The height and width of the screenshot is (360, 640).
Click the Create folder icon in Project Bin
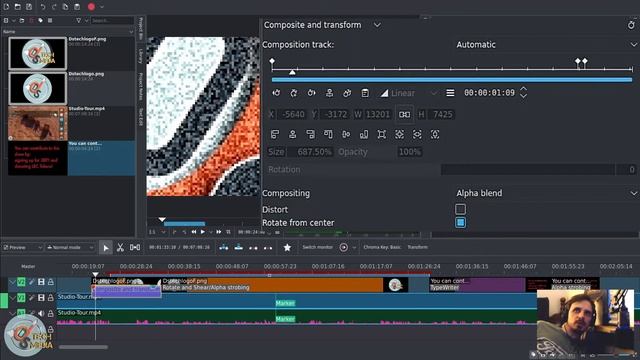click(x=22, y=20)
